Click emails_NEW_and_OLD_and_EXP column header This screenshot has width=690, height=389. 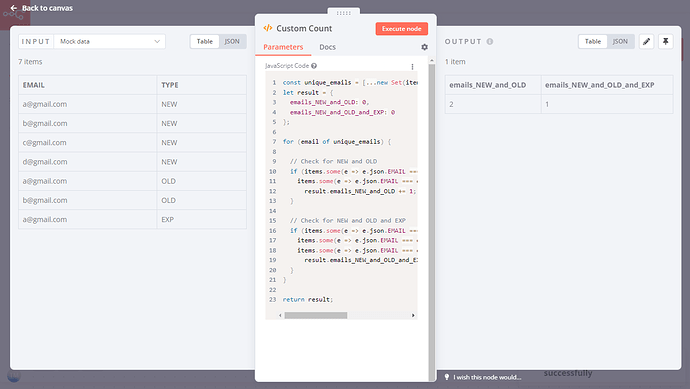coord(607,85)
